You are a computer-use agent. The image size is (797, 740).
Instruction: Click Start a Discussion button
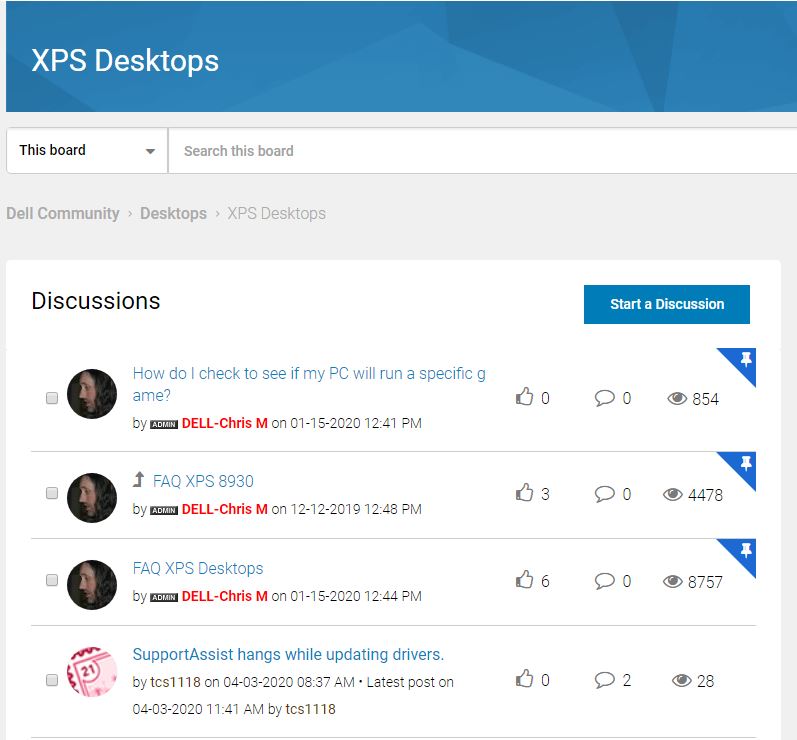(666, 304)
